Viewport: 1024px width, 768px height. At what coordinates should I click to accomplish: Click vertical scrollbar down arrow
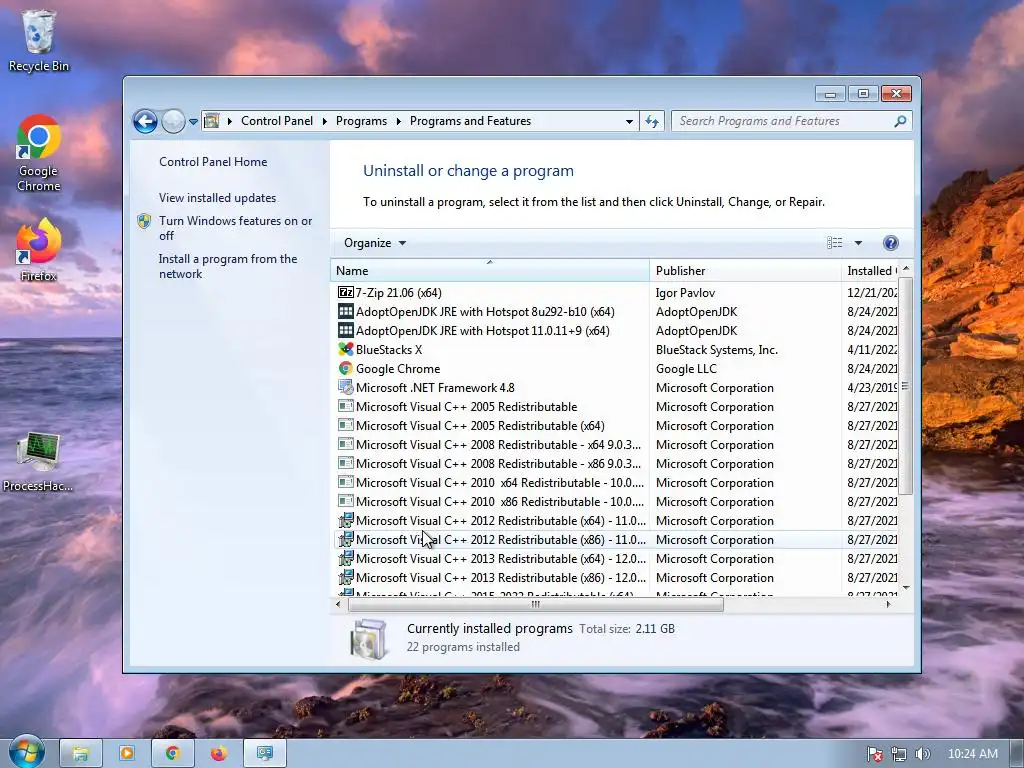905,588
